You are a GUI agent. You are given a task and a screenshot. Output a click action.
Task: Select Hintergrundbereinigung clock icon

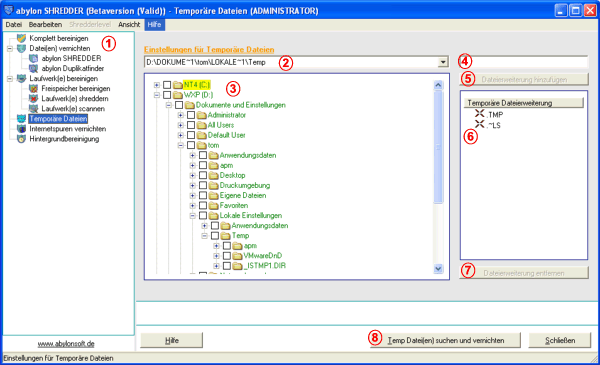(x=21, y=139)
